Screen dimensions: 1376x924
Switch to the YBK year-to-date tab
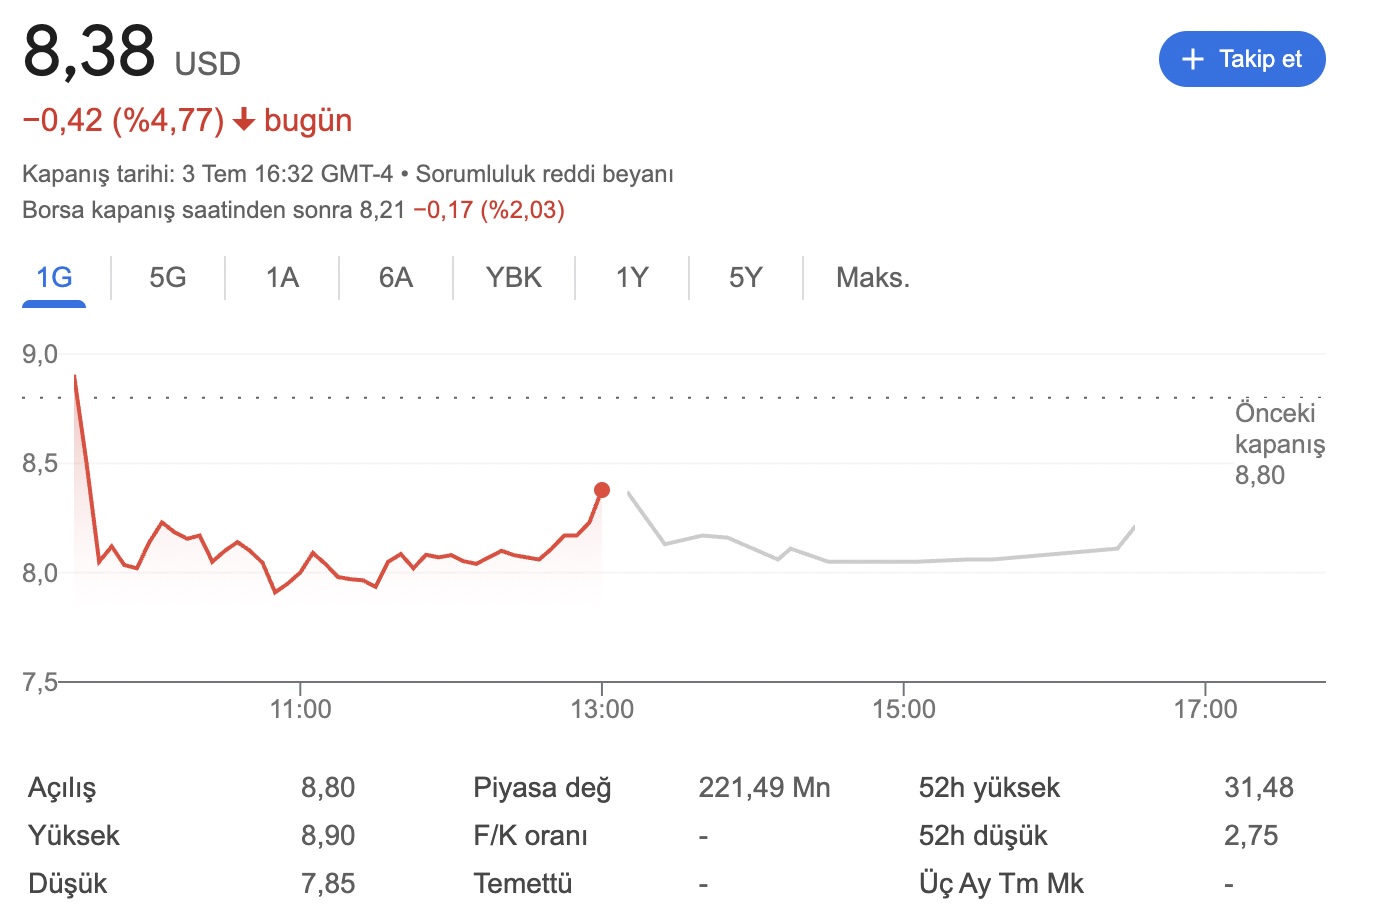[513, 277]
